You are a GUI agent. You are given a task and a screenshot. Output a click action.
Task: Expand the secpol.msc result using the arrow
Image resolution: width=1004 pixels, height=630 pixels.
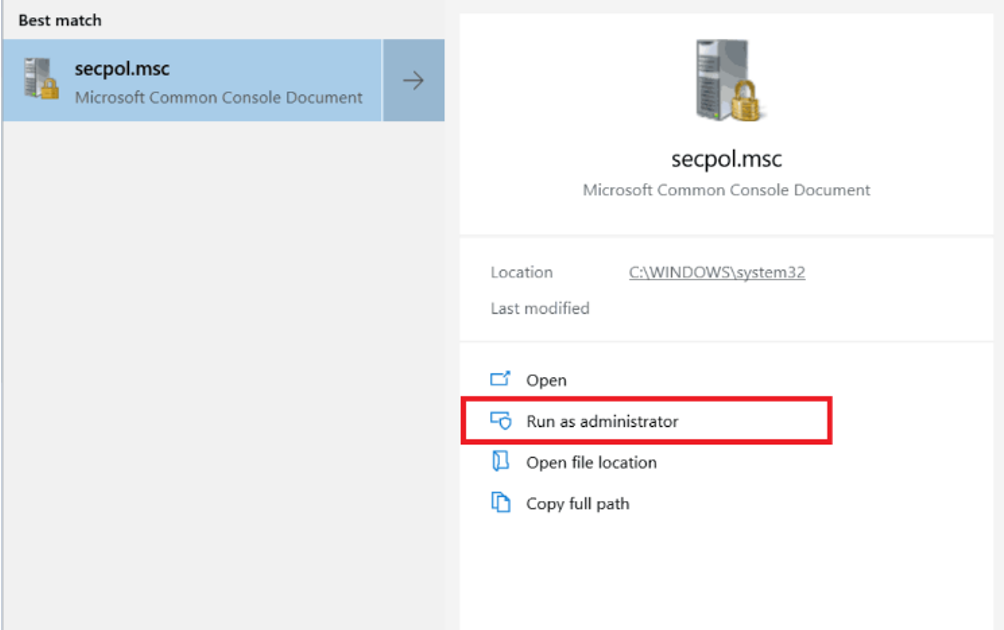(414, 80)
